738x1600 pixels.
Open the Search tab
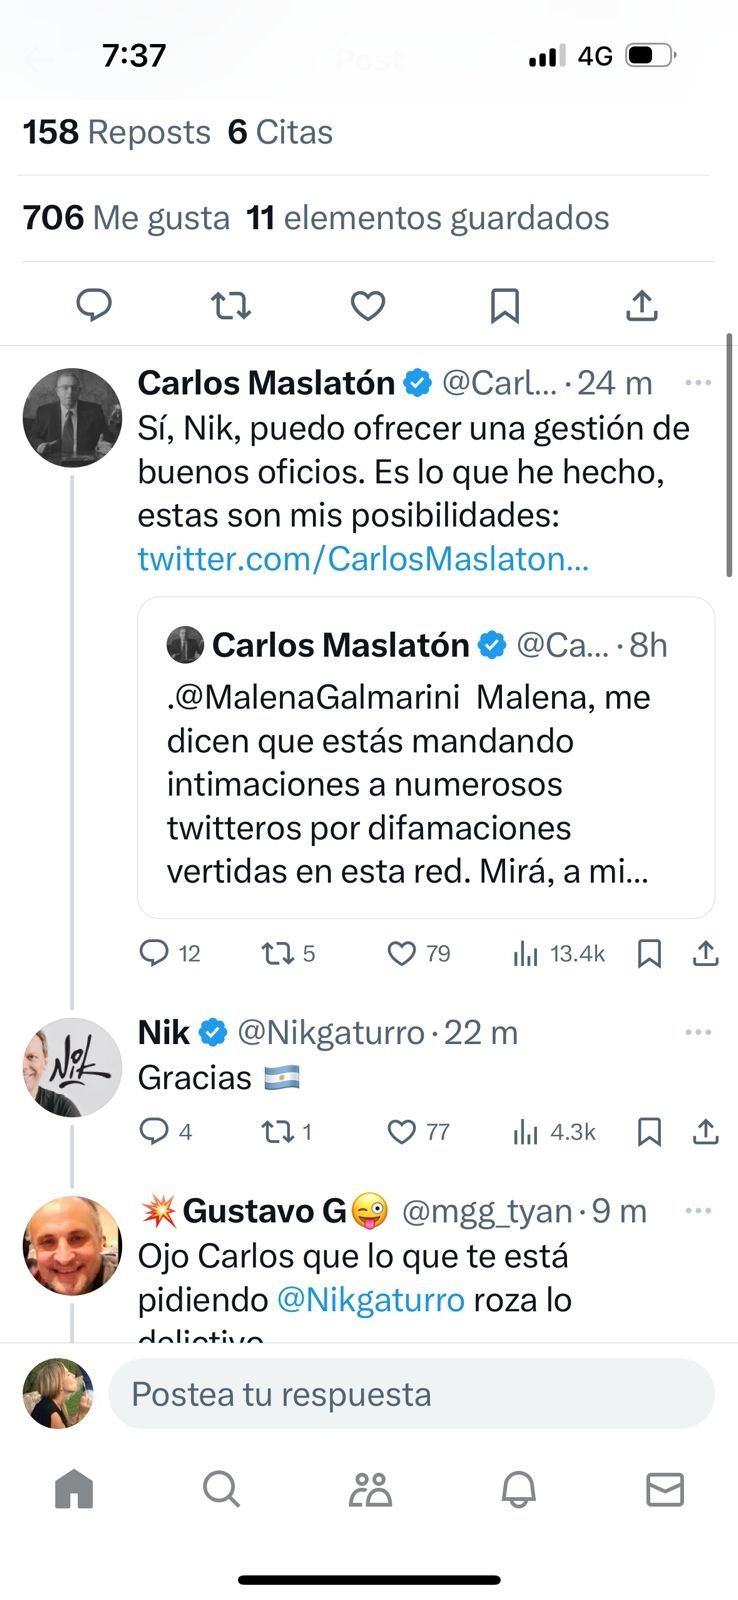(x=221, y=1490)
